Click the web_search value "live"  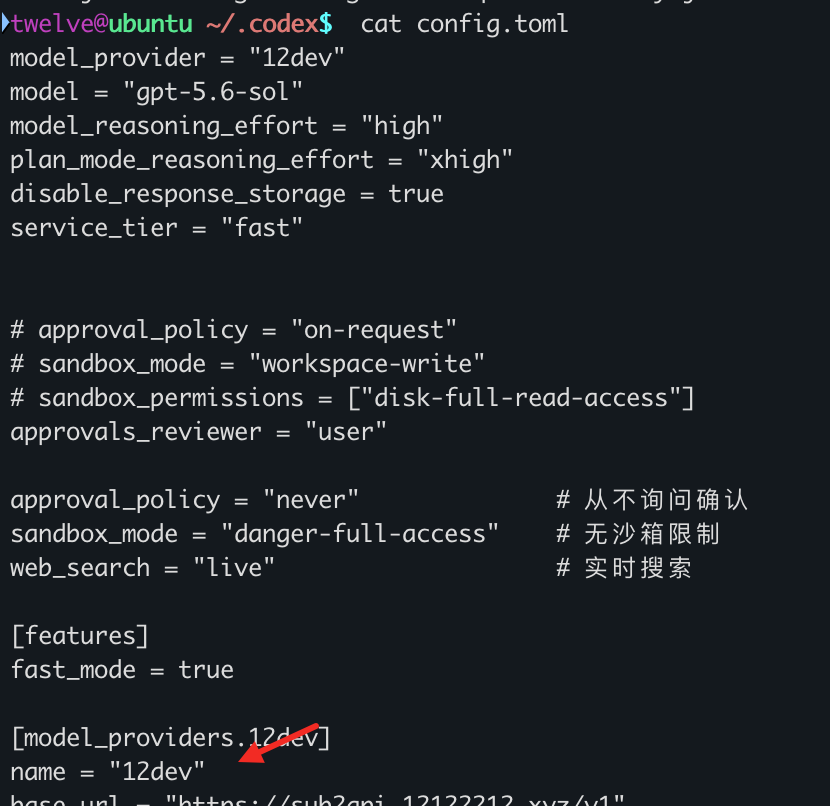(233, 568)
